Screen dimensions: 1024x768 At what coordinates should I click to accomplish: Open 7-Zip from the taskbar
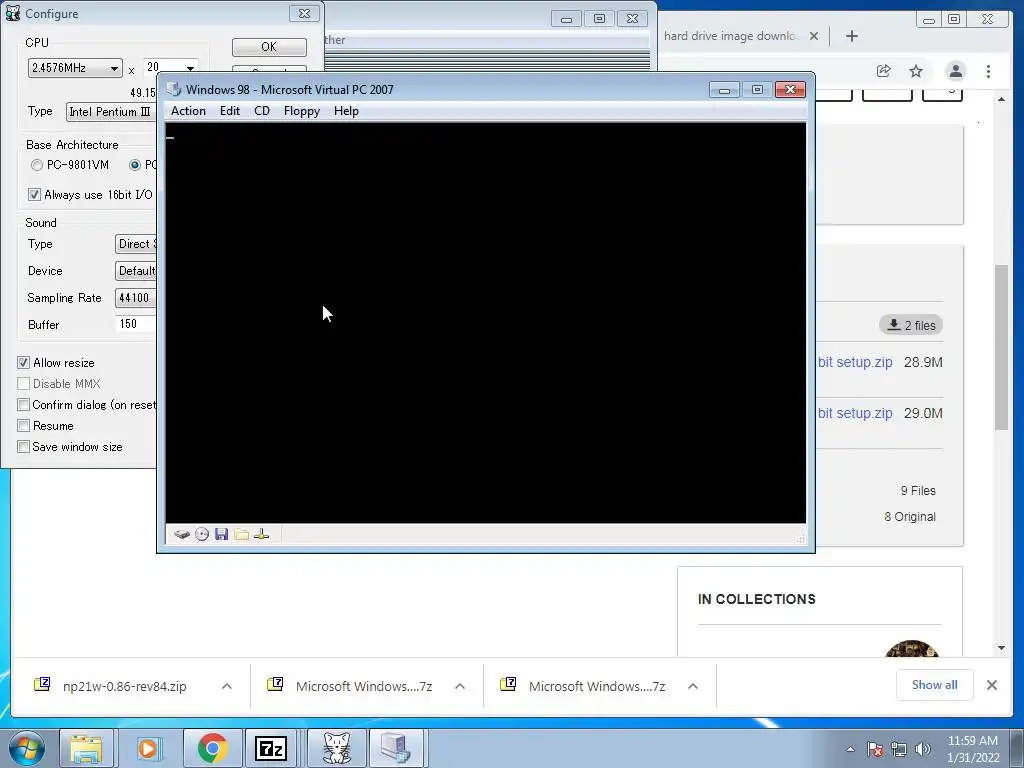point(271,748)
